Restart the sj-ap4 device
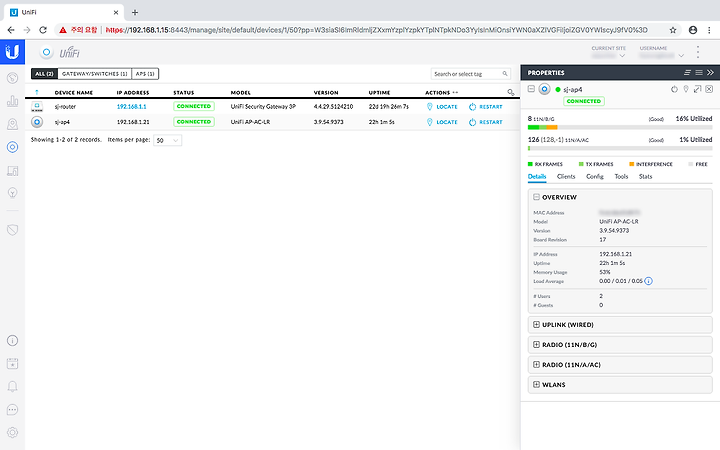The width and height of the screenshot is (720, 450). tap(485, 122)
